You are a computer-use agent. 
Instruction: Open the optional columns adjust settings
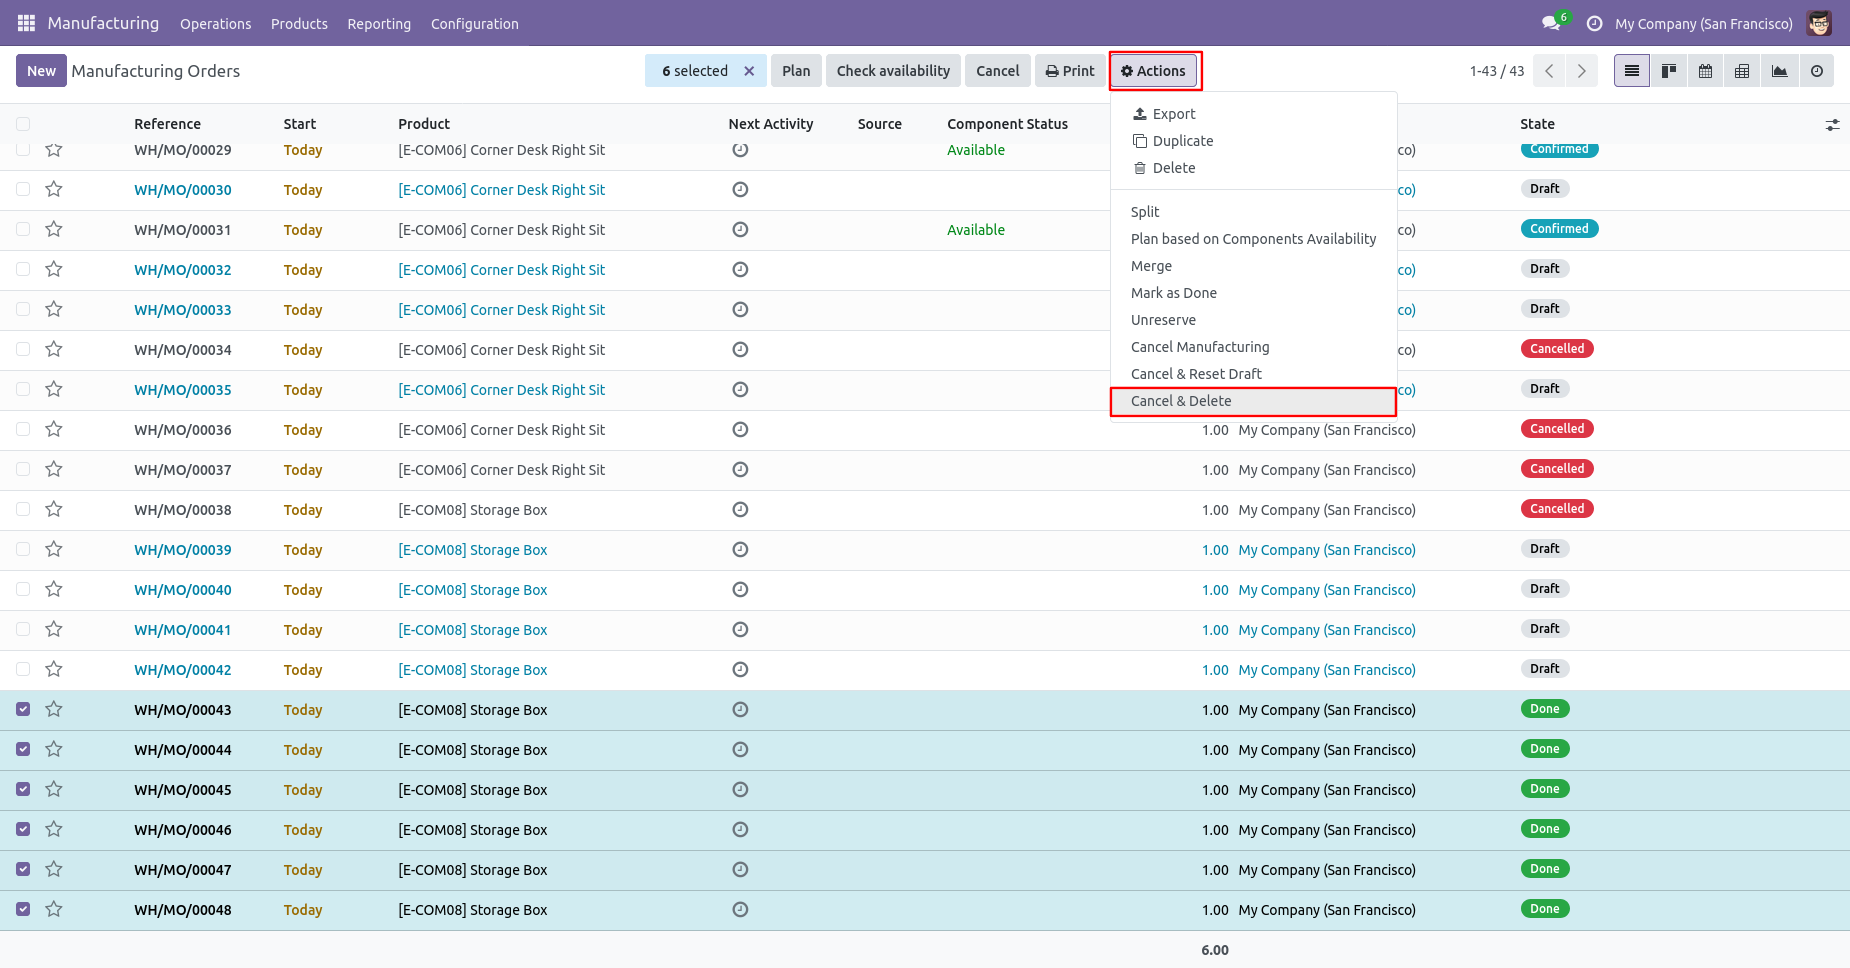tap(1832, 125)
